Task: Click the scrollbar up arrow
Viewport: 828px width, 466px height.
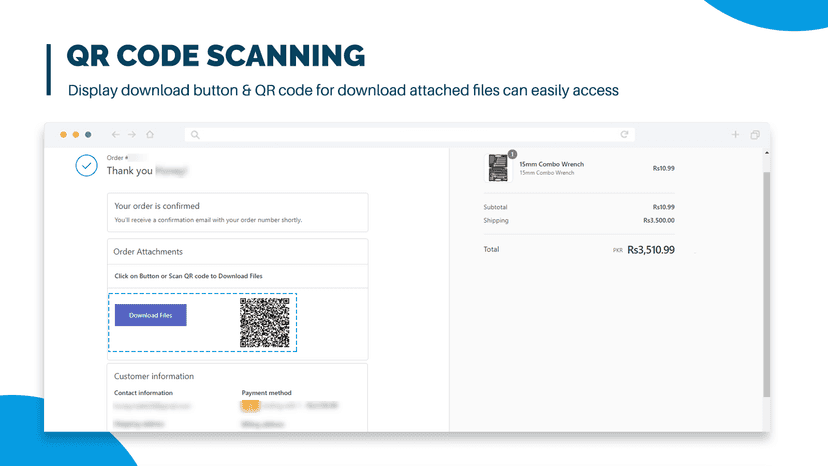Action: (767, 153)
